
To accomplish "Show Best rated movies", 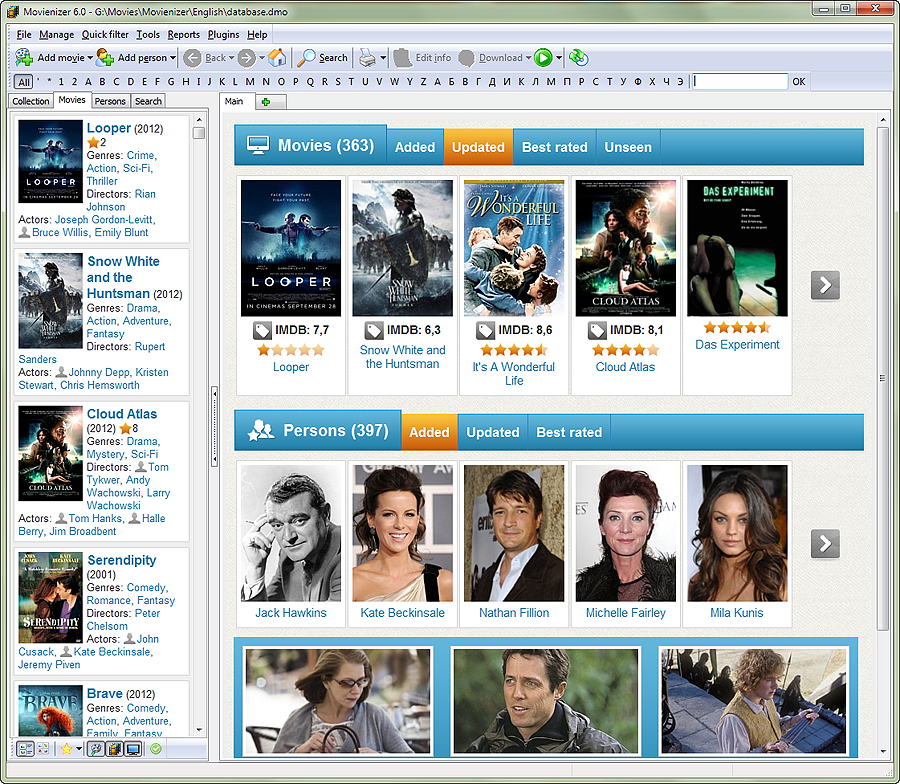I will click(554, 147).
